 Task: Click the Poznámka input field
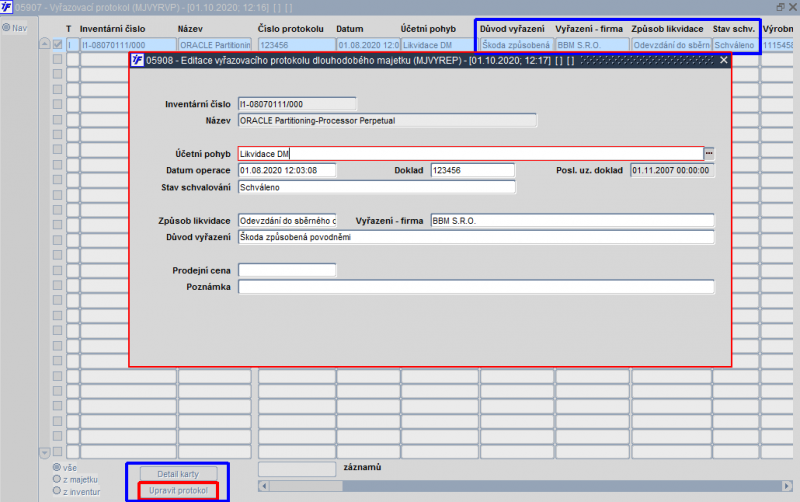(x=476, y=287)
